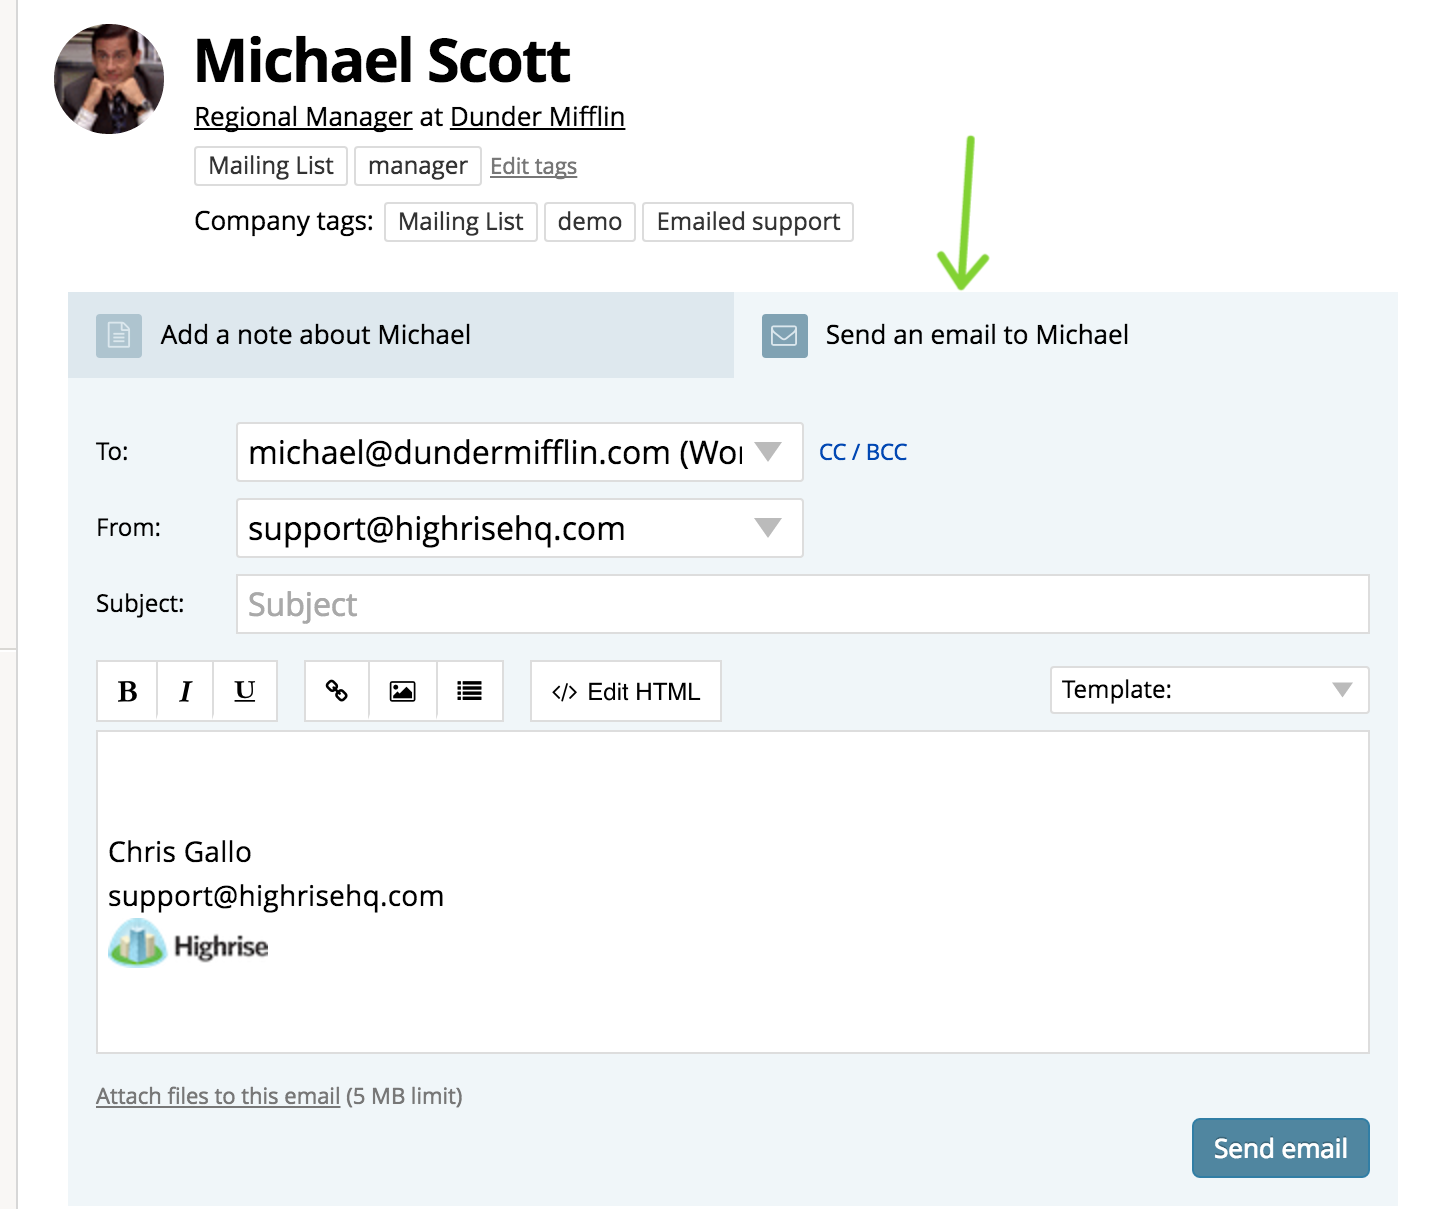Focus the Subject input field
Screen dimensions: 1433x1209
(803, 604)
